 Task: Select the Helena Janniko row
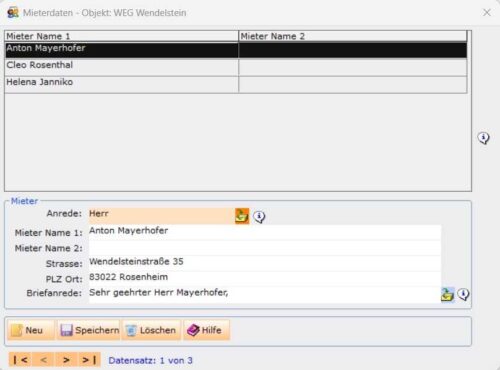(x=236, y=85)
